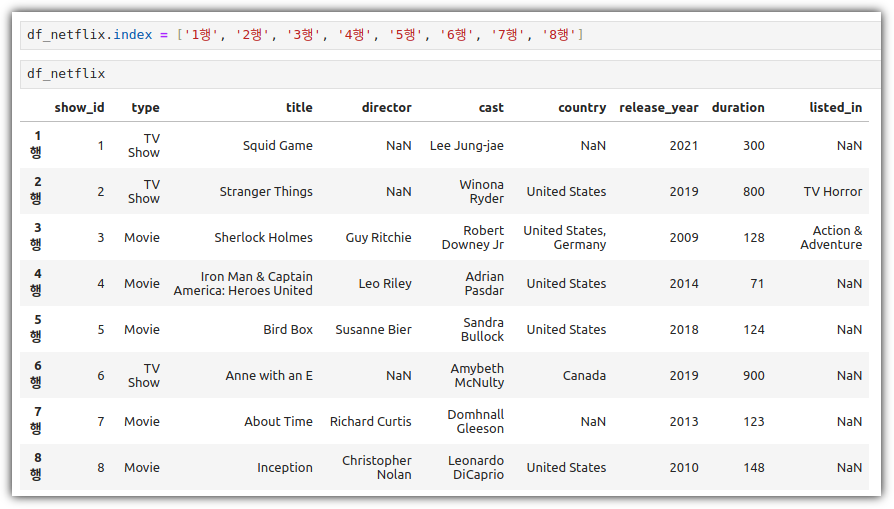Click director Richard Curtis cell
Image resolution: width=894 pixels, height=509 pixels.
[x=371, y=422]
